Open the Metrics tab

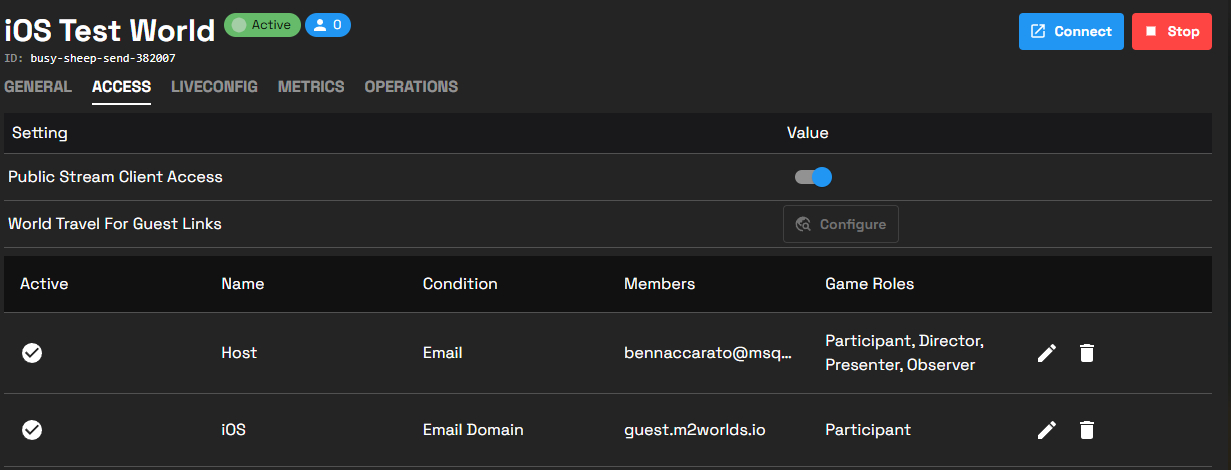point(311,87)
